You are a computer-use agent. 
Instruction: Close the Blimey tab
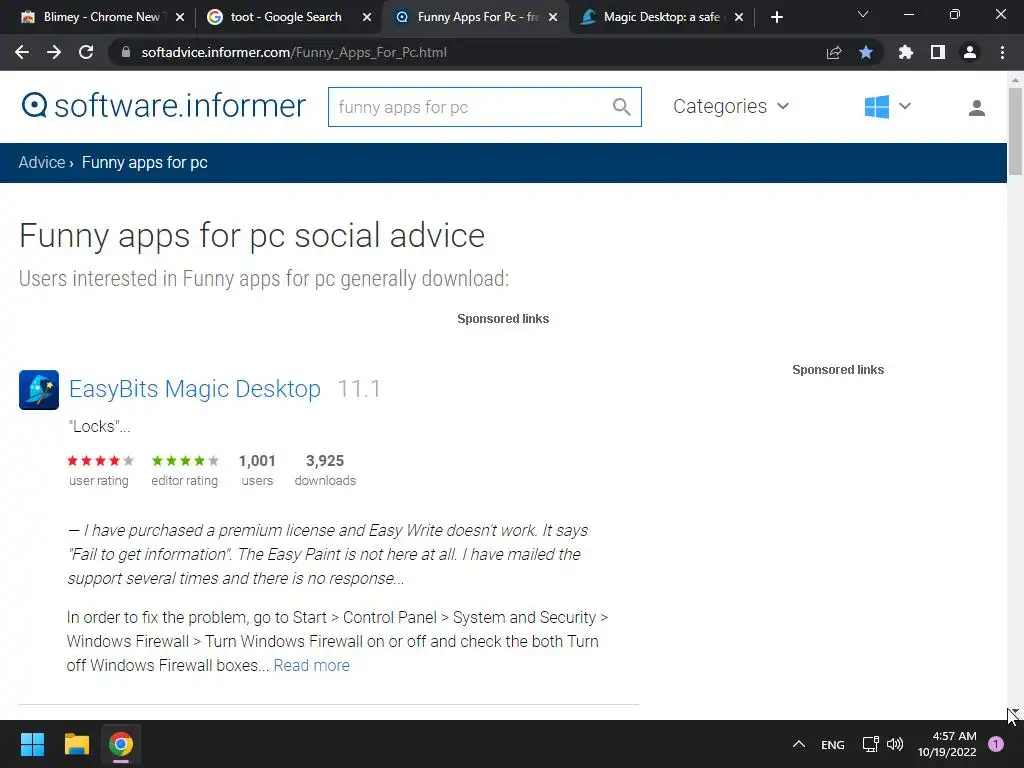pyautogui.click(x=180, y=18)
